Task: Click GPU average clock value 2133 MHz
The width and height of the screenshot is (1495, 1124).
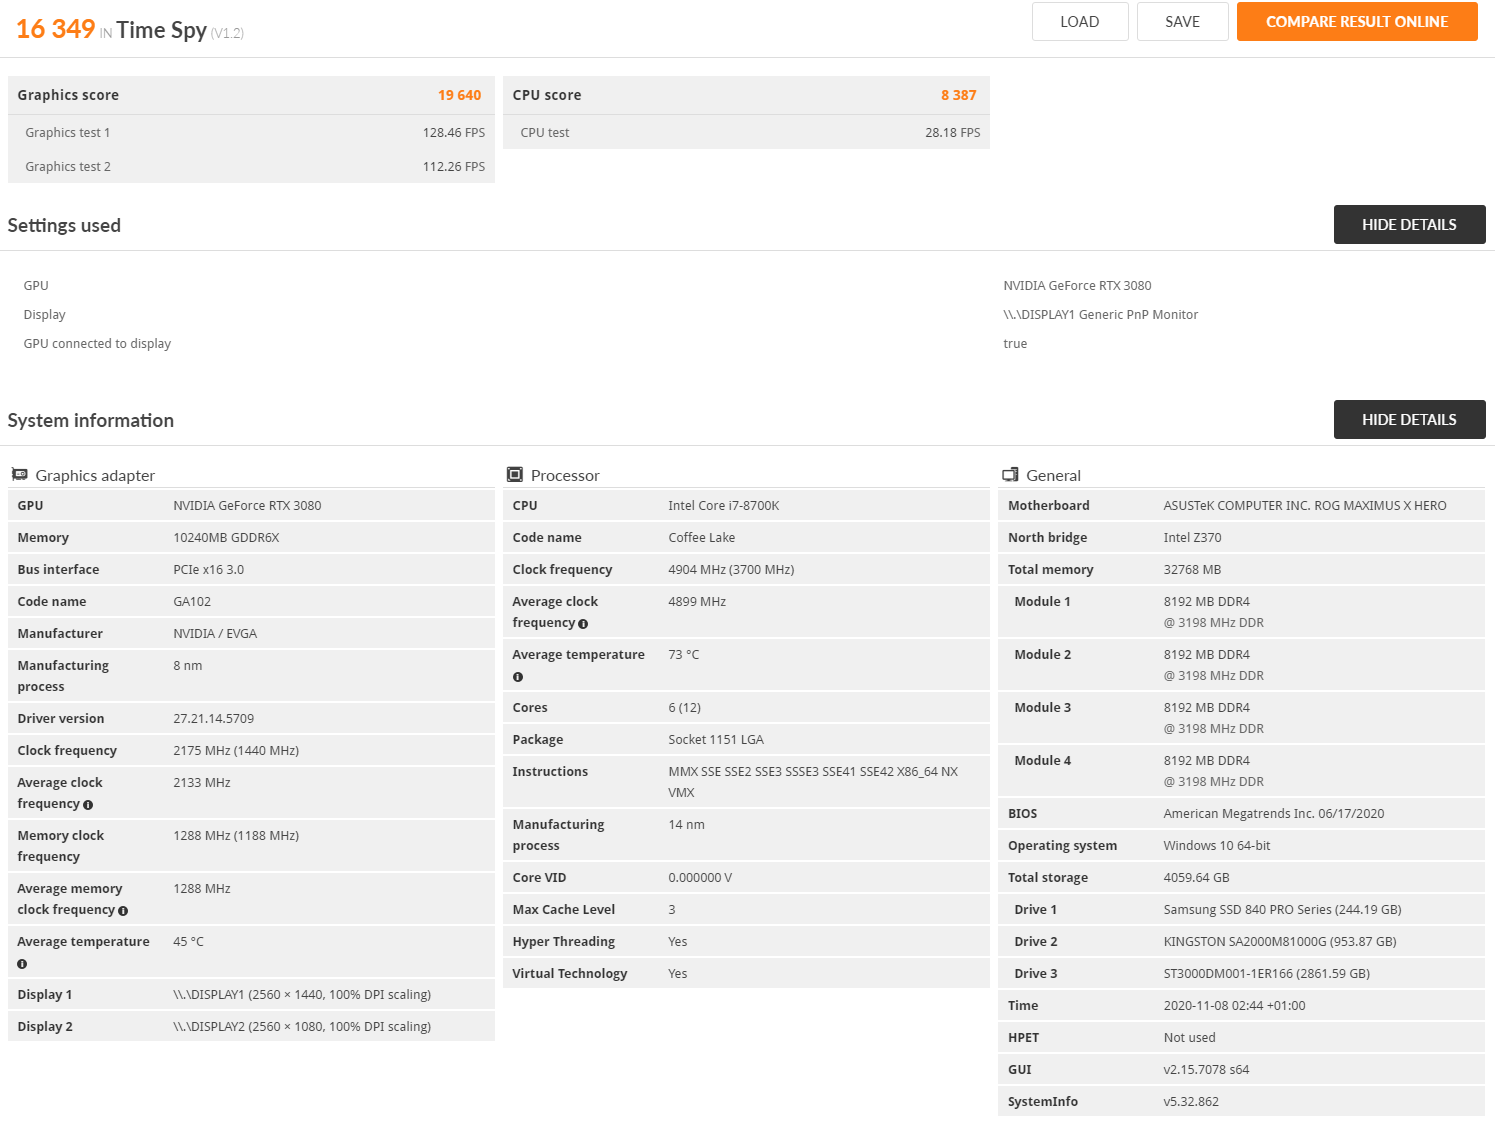Action: pos(202,782)
